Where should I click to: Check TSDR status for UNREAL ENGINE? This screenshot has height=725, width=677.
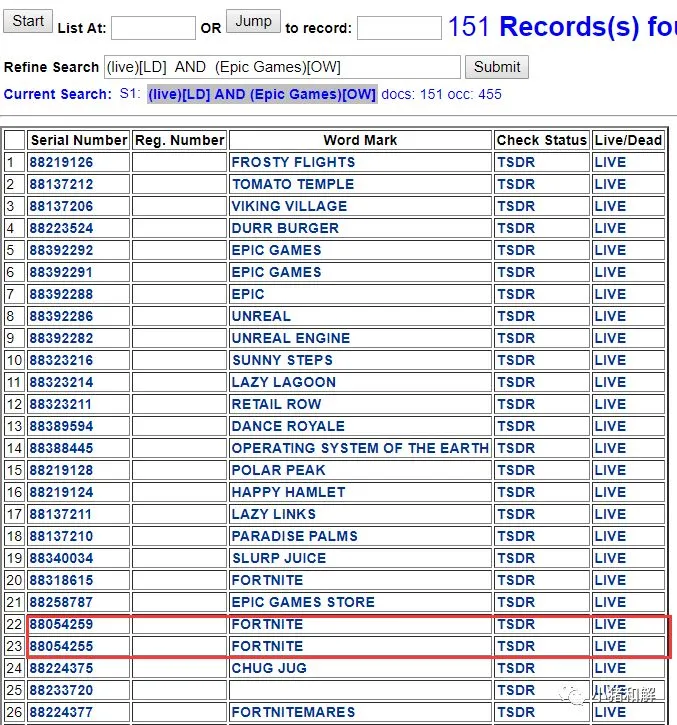point(516,338)
